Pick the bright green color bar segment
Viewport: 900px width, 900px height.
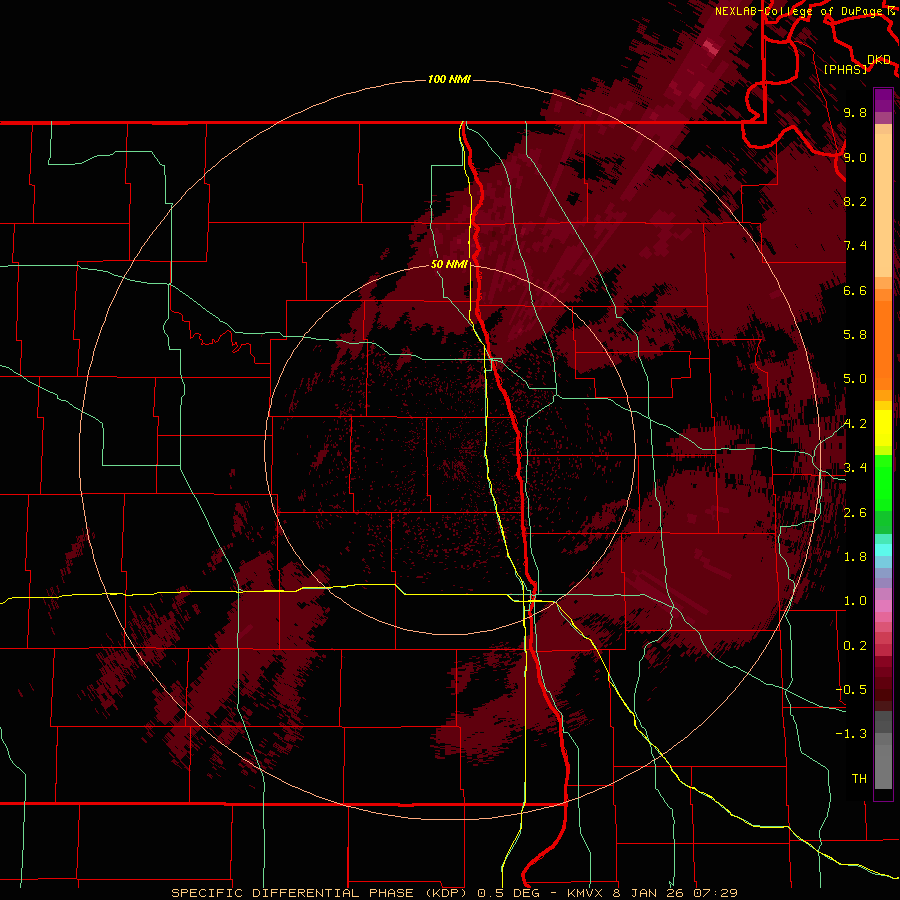coord(883,483)
